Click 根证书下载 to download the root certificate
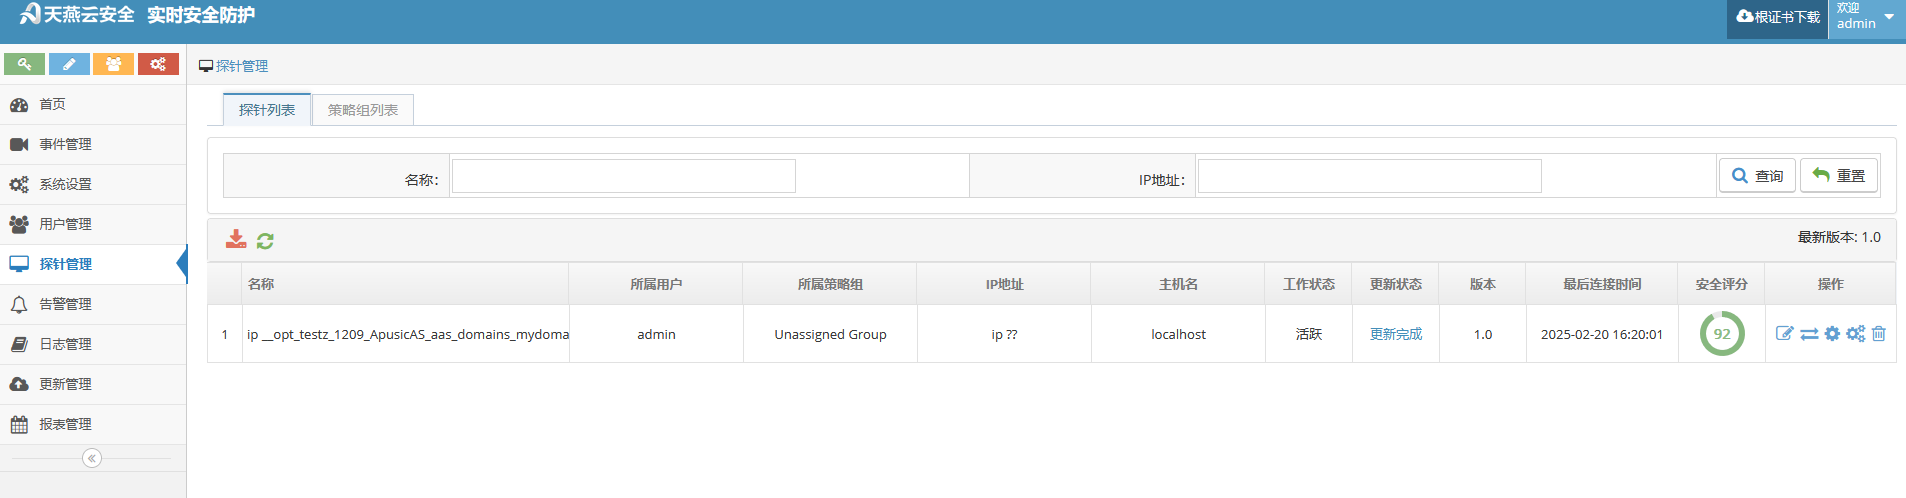 tap(1778, 17)
